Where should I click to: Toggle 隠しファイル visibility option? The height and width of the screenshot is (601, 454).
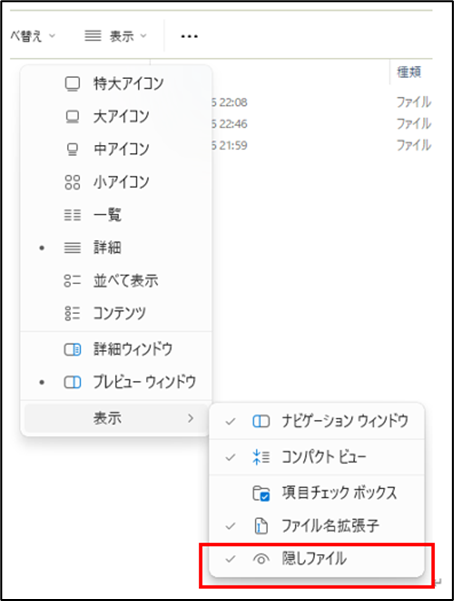pyautogui.click(x=317, y=558)
